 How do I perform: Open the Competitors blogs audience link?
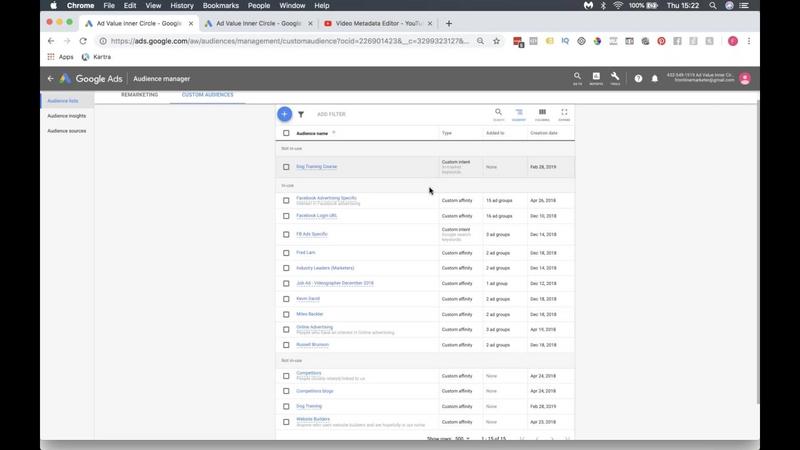[315, 391]
